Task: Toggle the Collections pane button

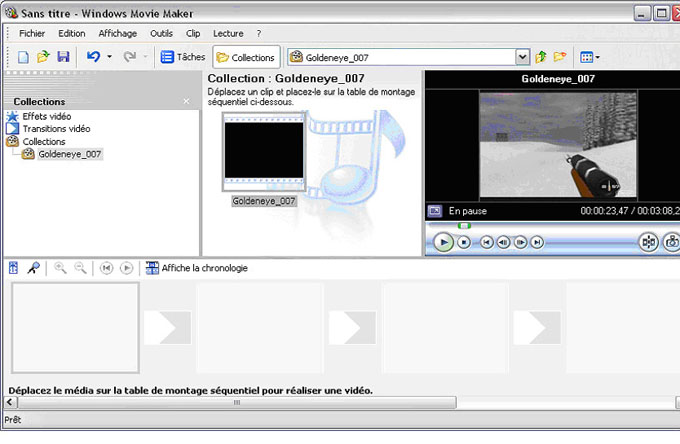Action: click(246, 57)
